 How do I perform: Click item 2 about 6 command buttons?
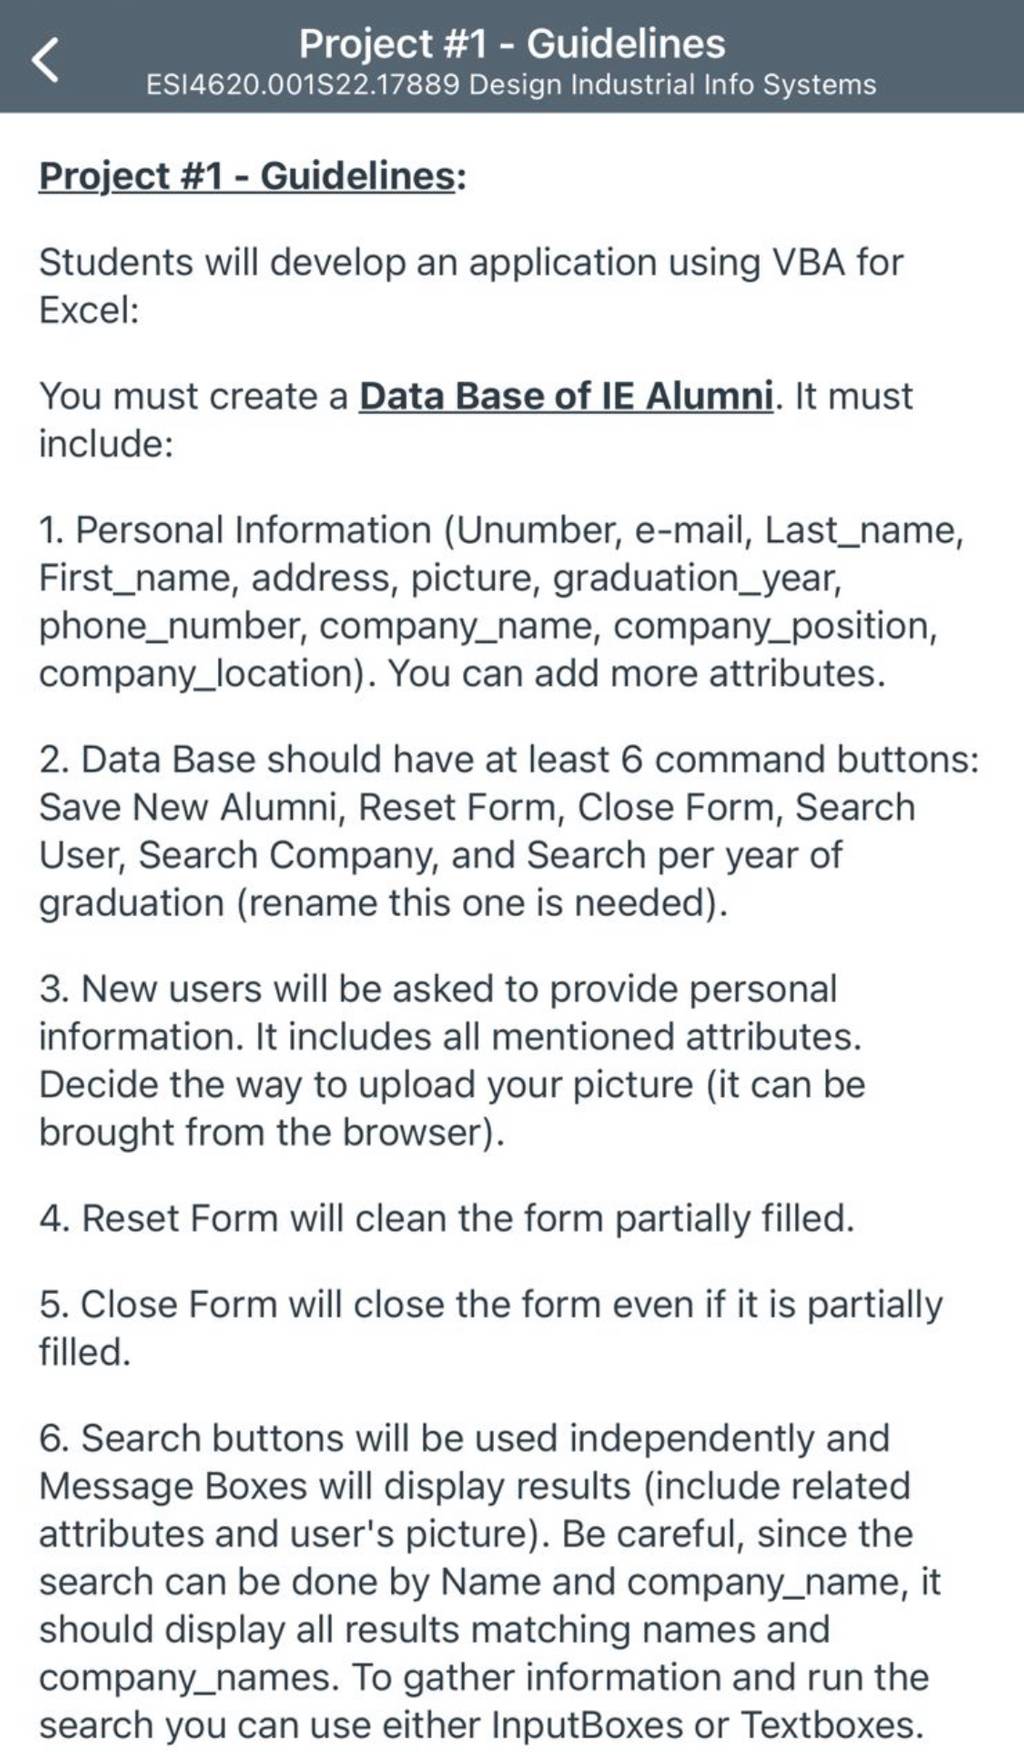[x=509, y=831]
